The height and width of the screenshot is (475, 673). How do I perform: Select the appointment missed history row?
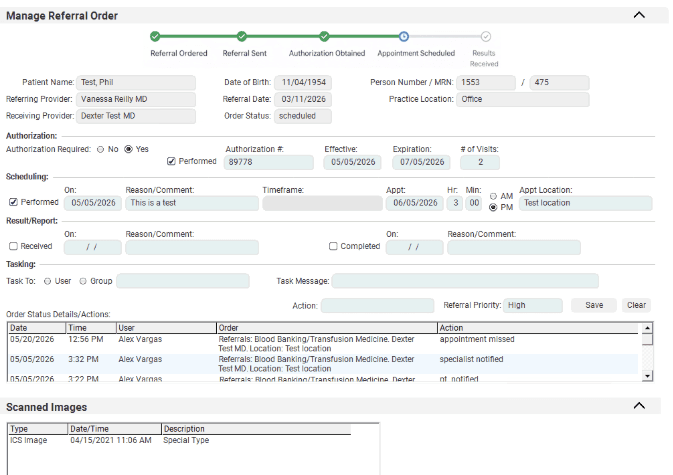pyautogui.click(x=323, y=344)
